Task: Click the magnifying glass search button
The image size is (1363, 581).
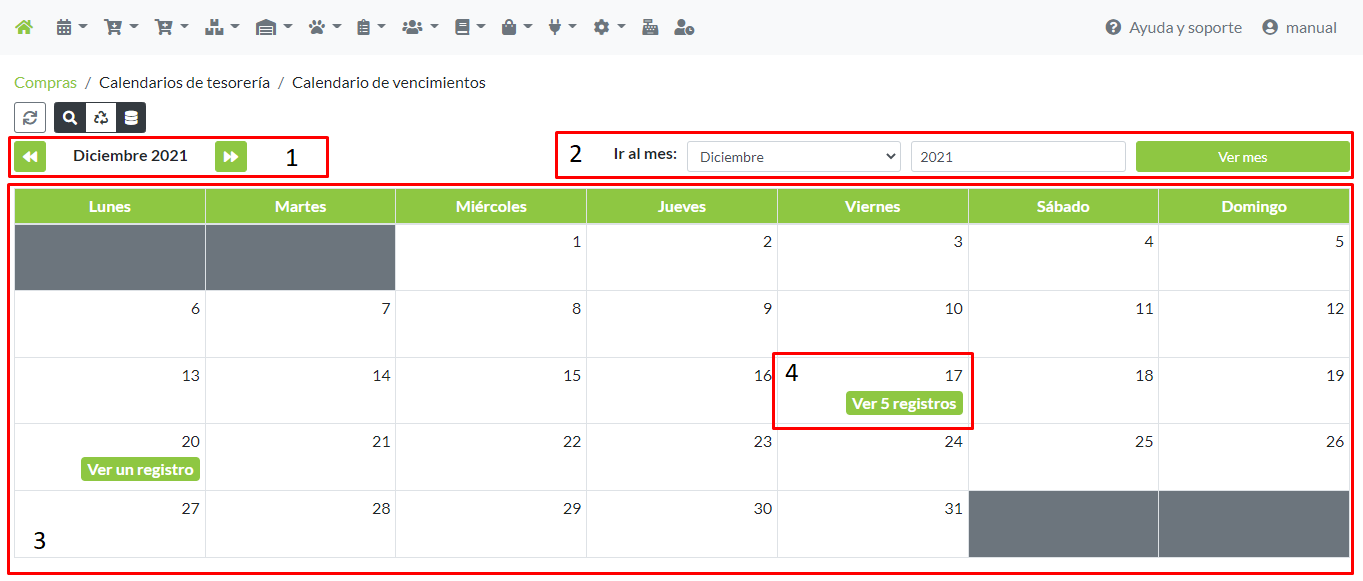Action: pos(70,117)
